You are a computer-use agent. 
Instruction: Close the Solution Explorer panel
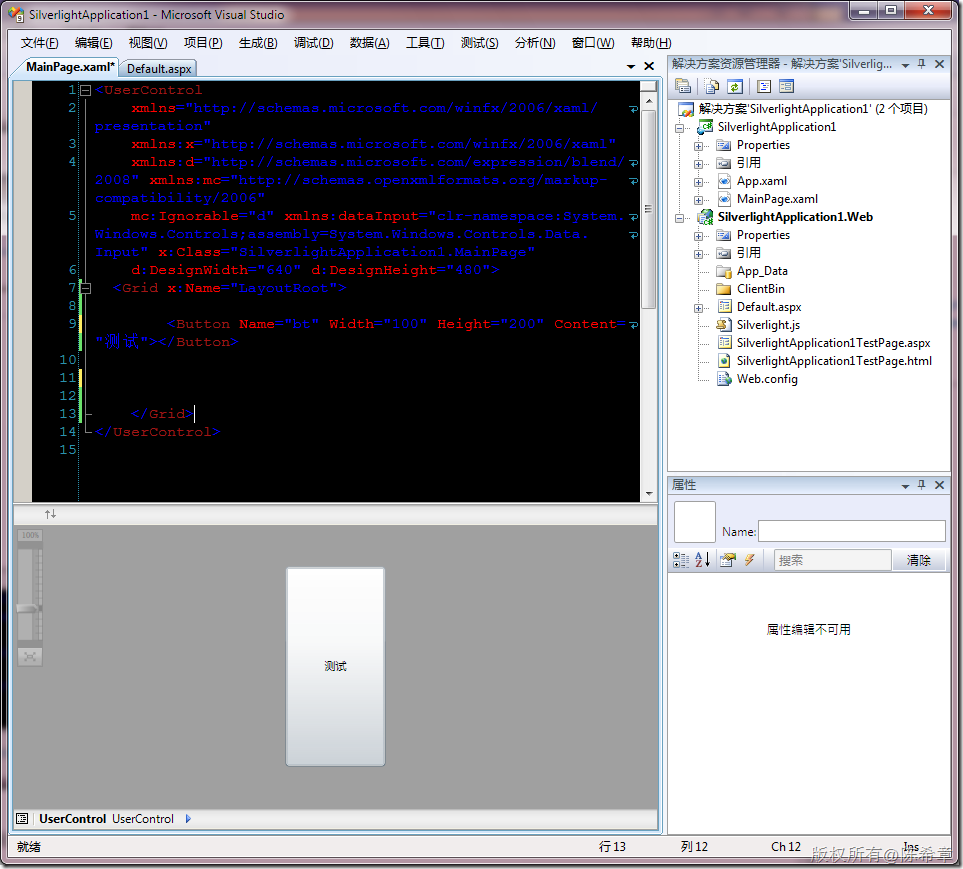click(939, 64)
